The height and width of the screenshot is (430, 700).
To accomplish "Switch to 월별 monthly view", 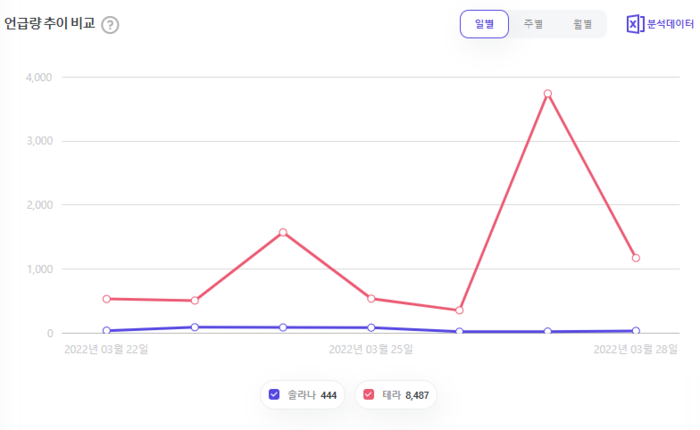I will tap(582, 24).
